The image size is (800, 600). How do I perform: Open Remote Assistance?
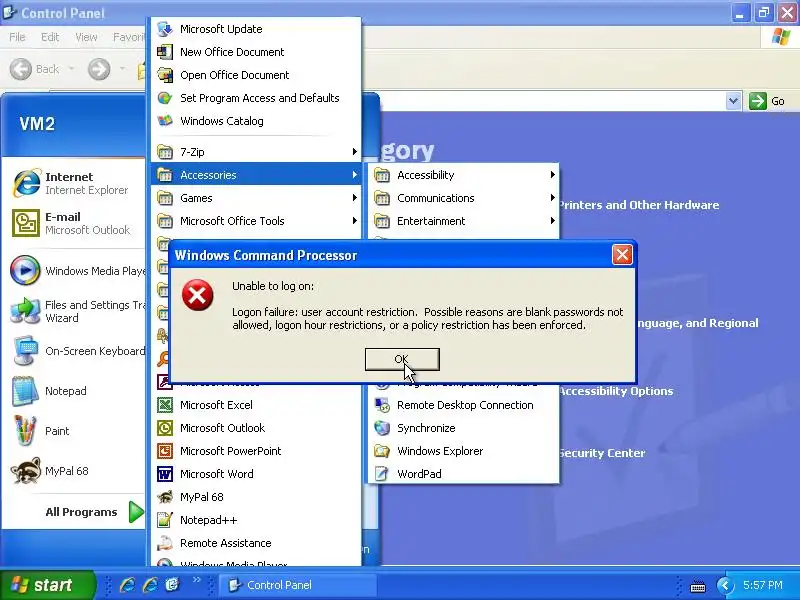coord(256,543)
